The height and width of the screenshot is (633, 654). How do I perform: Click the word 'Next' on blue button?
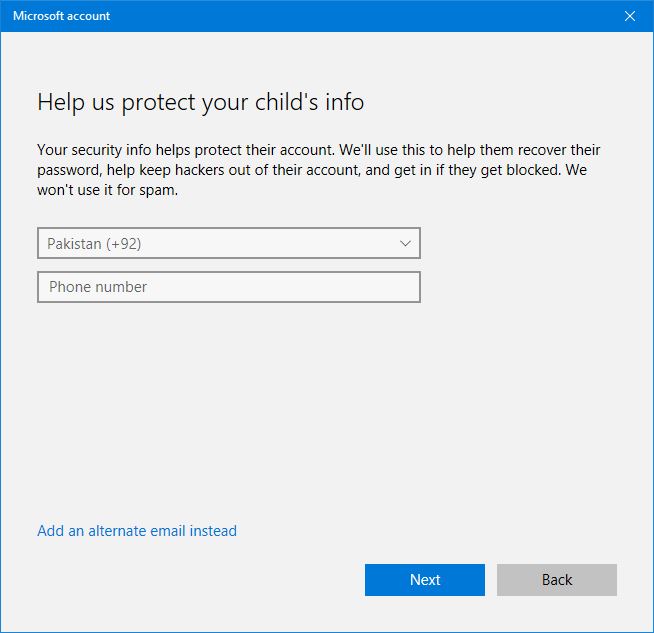click(x=425, y=580)
